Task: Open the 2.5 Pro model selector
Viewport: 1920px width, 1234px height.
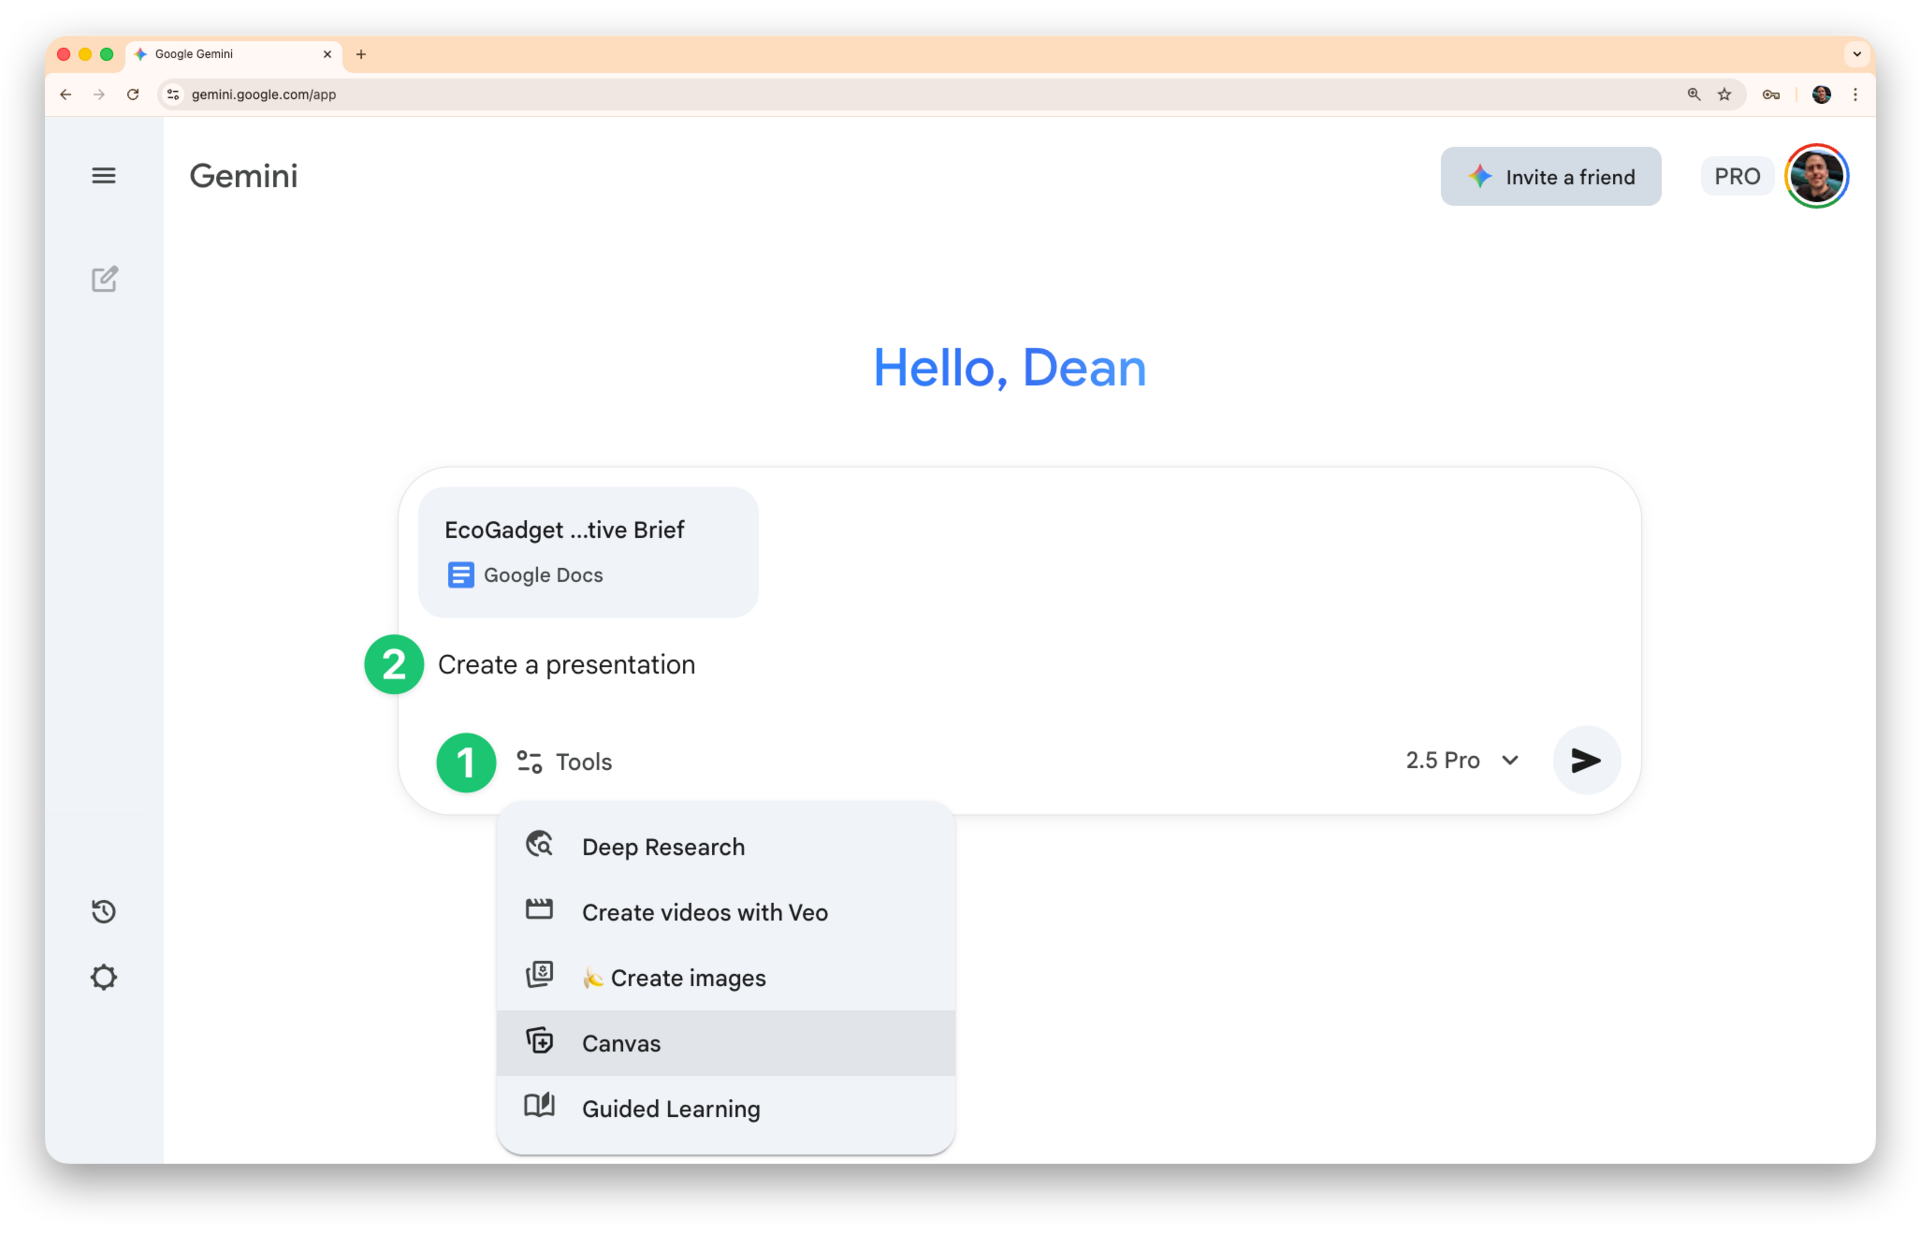Action: [x=1462, y=760]
